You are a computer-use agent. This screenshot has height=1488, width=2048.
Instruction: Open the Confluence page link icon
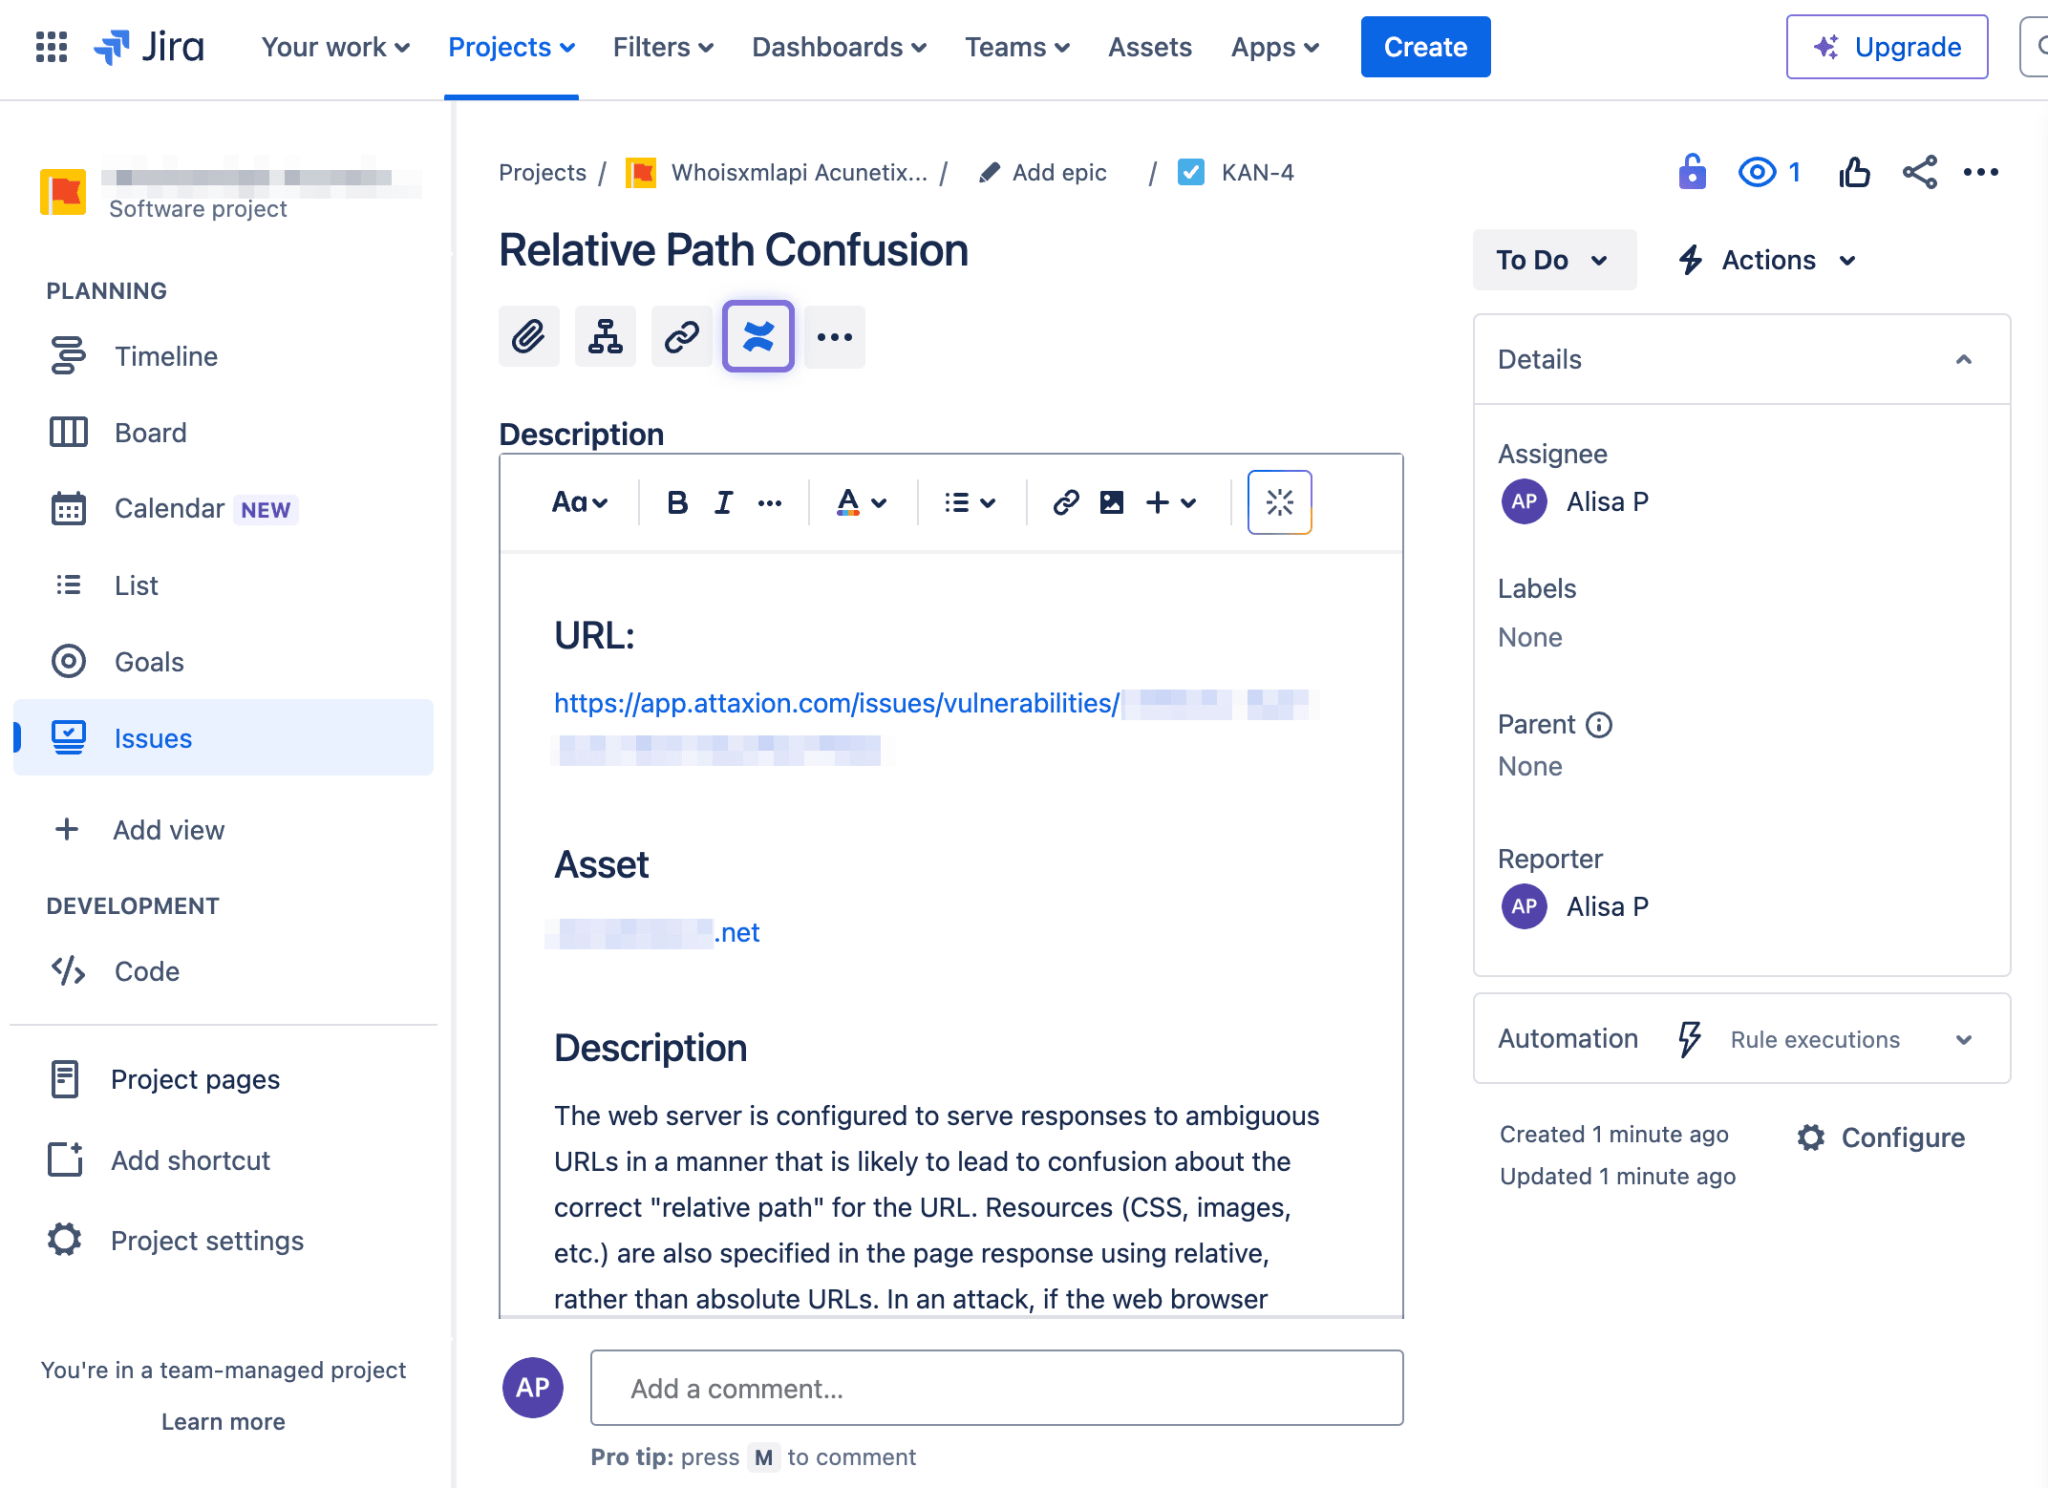click(x=758, y=337)
